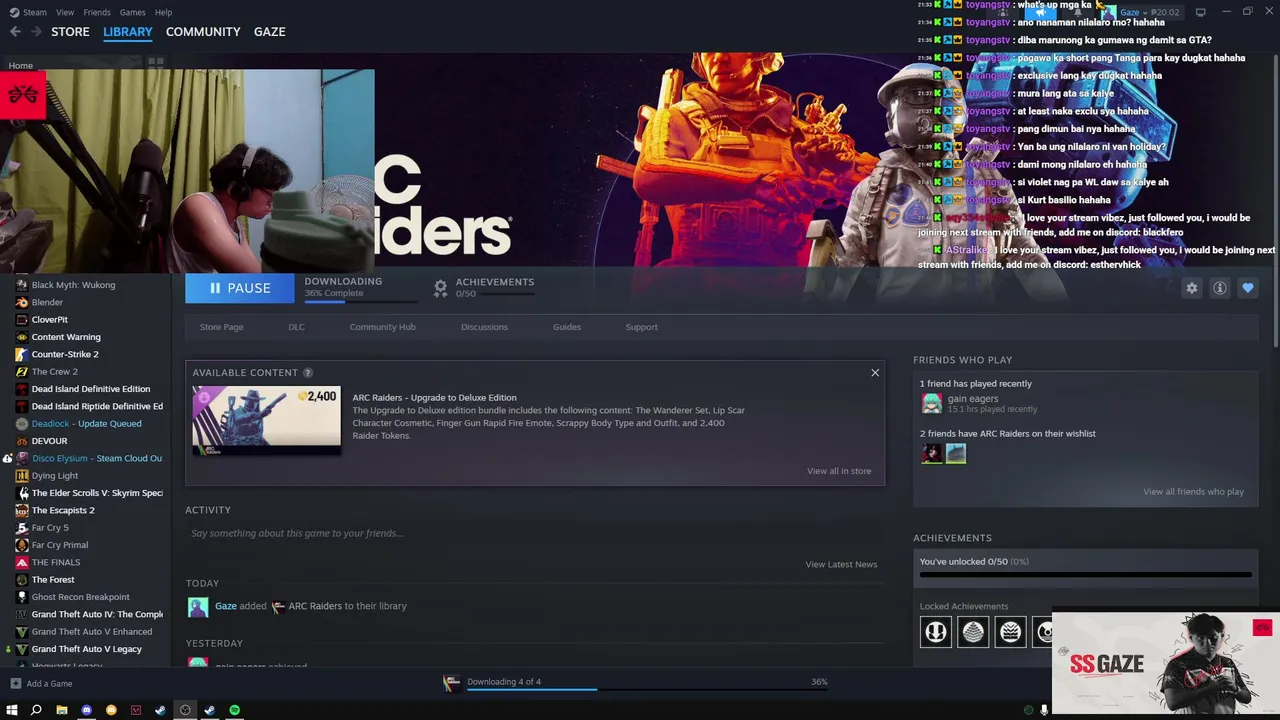Open the View menu
The width and height of the screenshot is (1280, 720).
[x=65, y=12]
